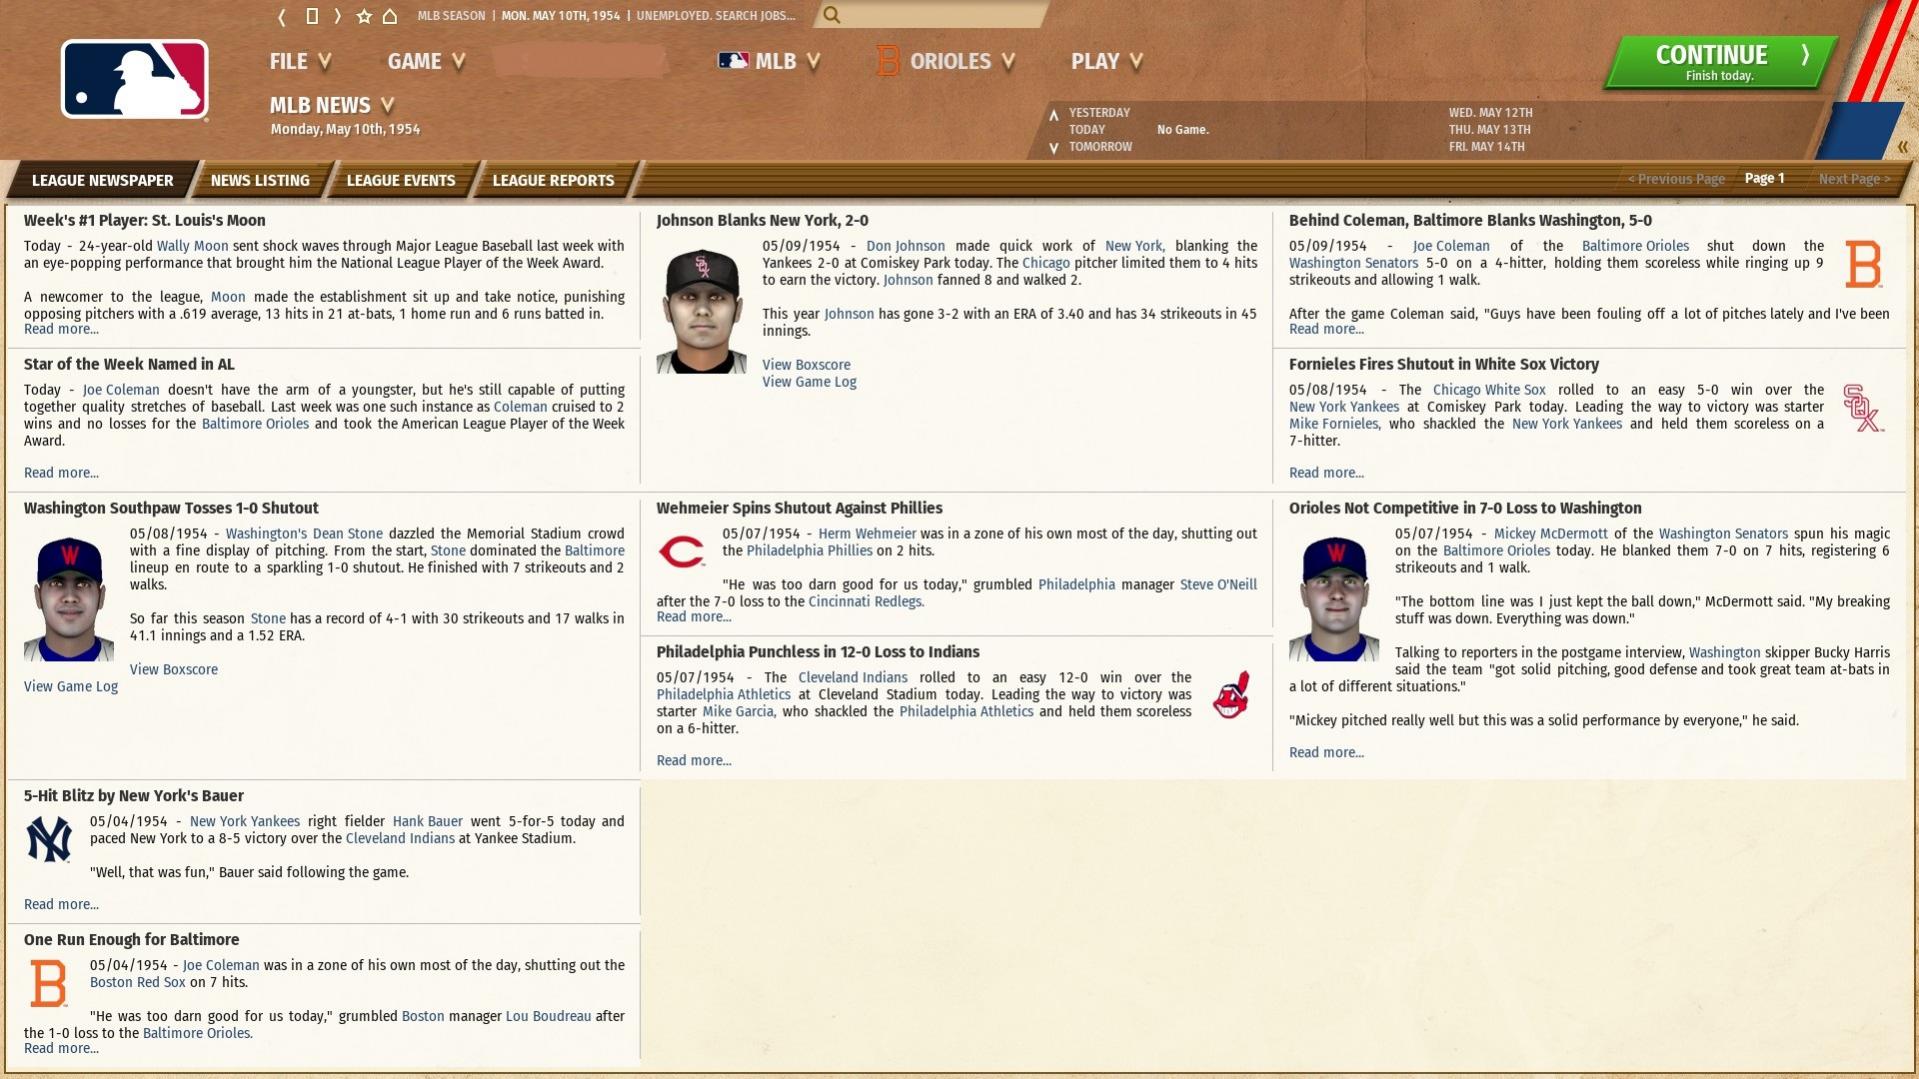Click the back navigation arrow icon

point(282,16)
